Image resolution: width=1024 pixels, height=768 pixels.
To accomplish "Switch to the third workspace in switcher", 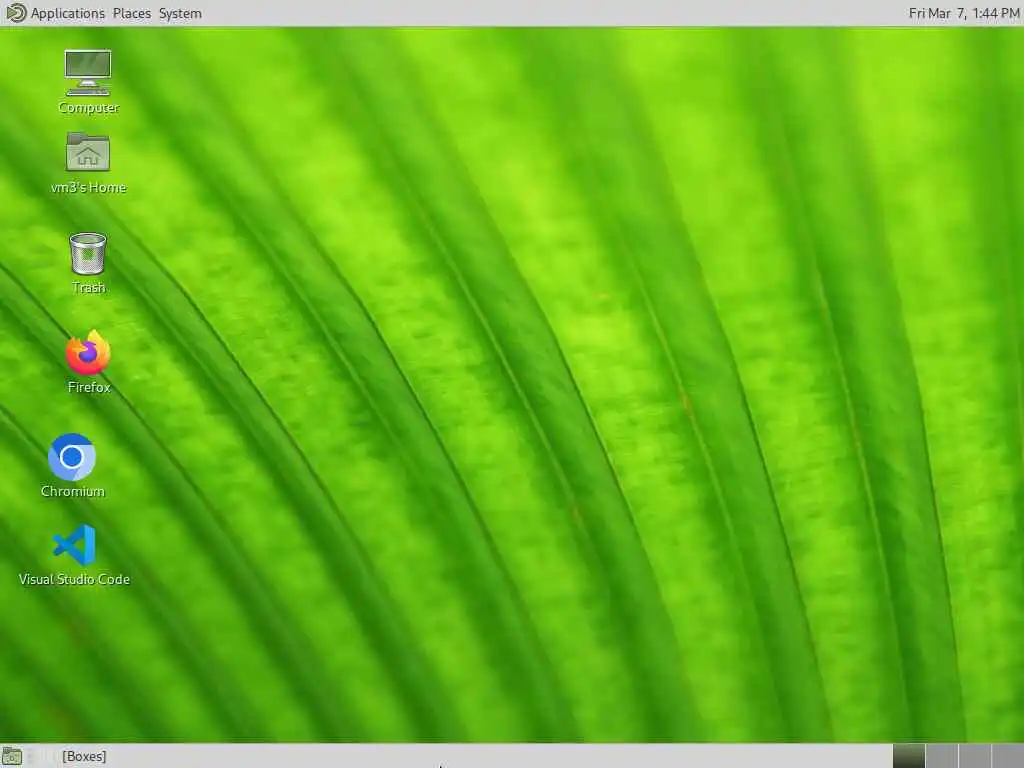I will click(974, 756).
